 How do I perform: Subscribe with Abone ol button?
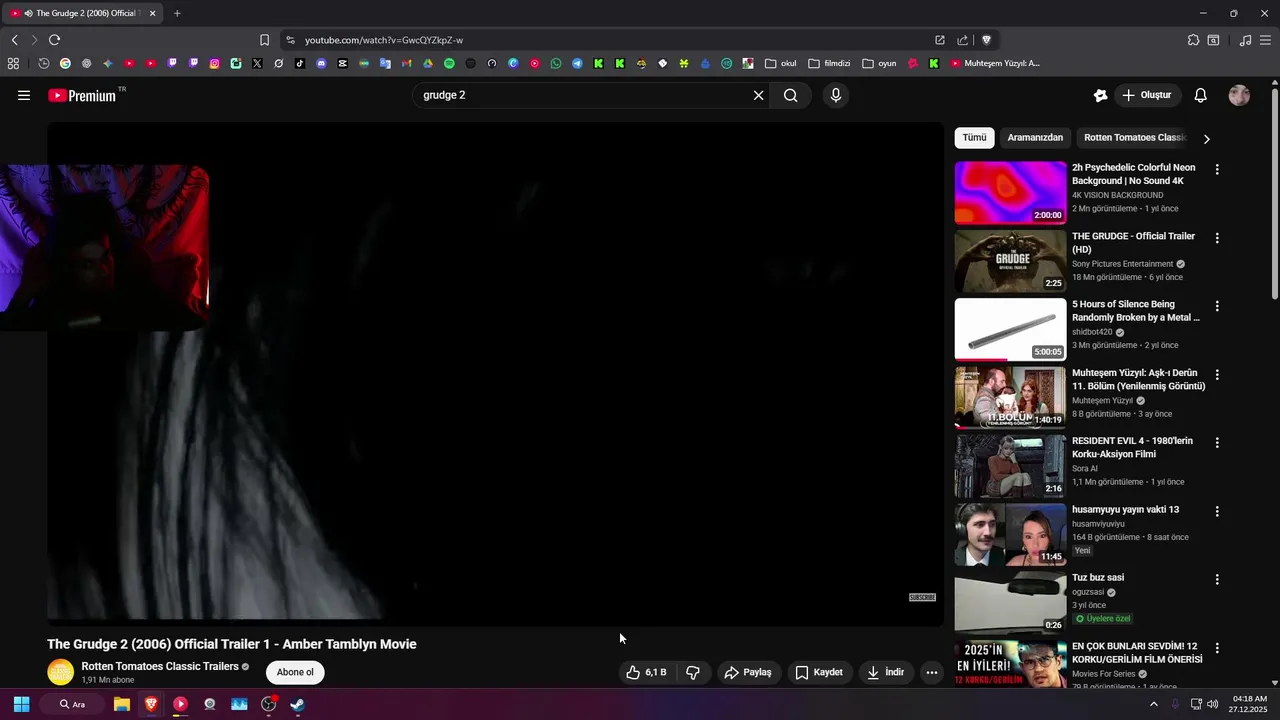(x=295, y=672)
